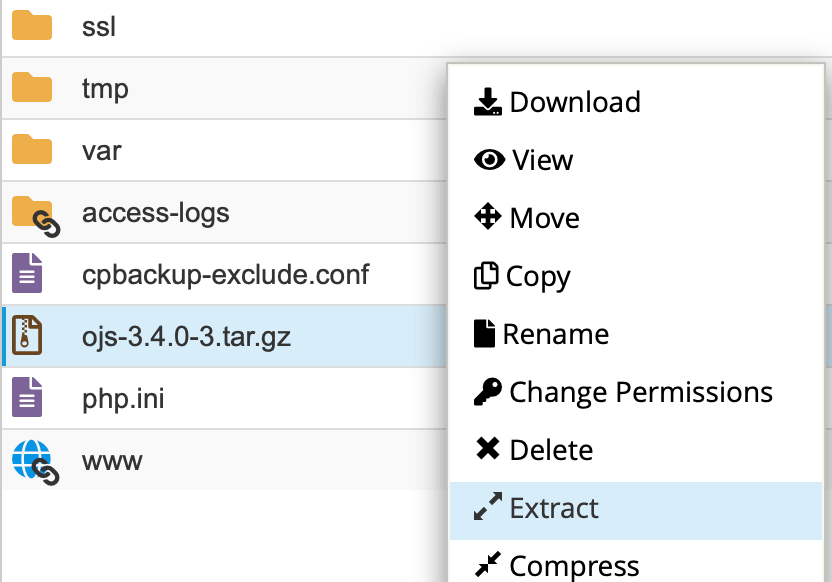Select the php.ini file name
Screen dimensions: 832x582
pos(123,398)
